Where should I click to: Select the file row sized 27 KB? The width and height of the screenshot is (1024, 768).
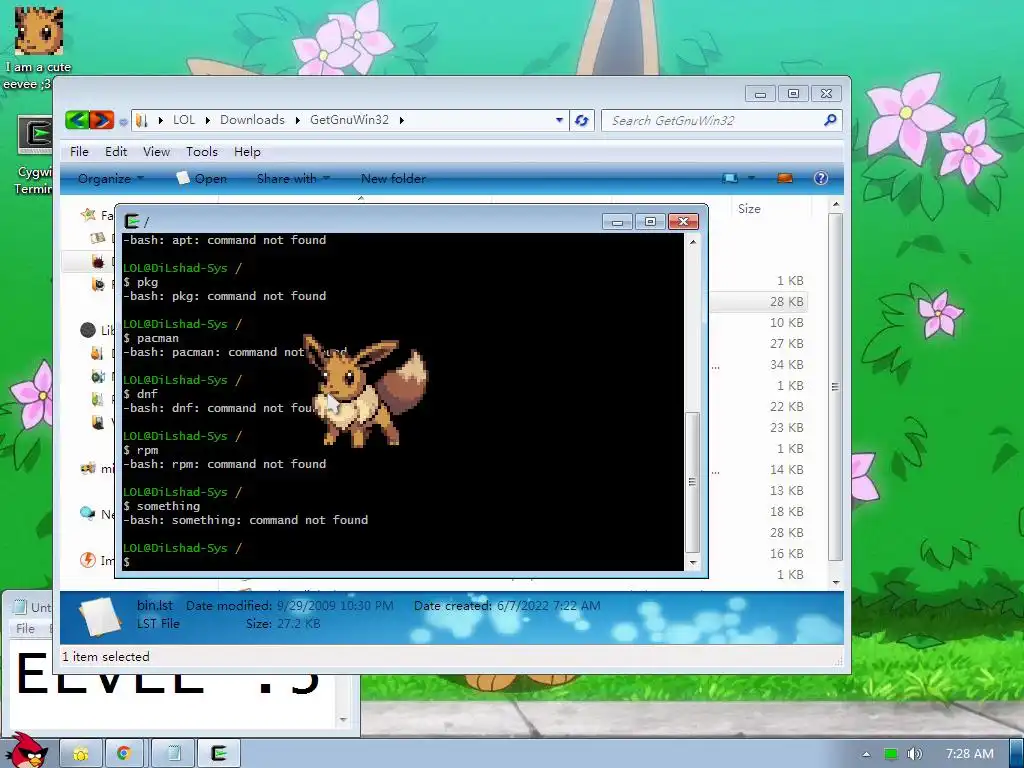tap(758, 344)
